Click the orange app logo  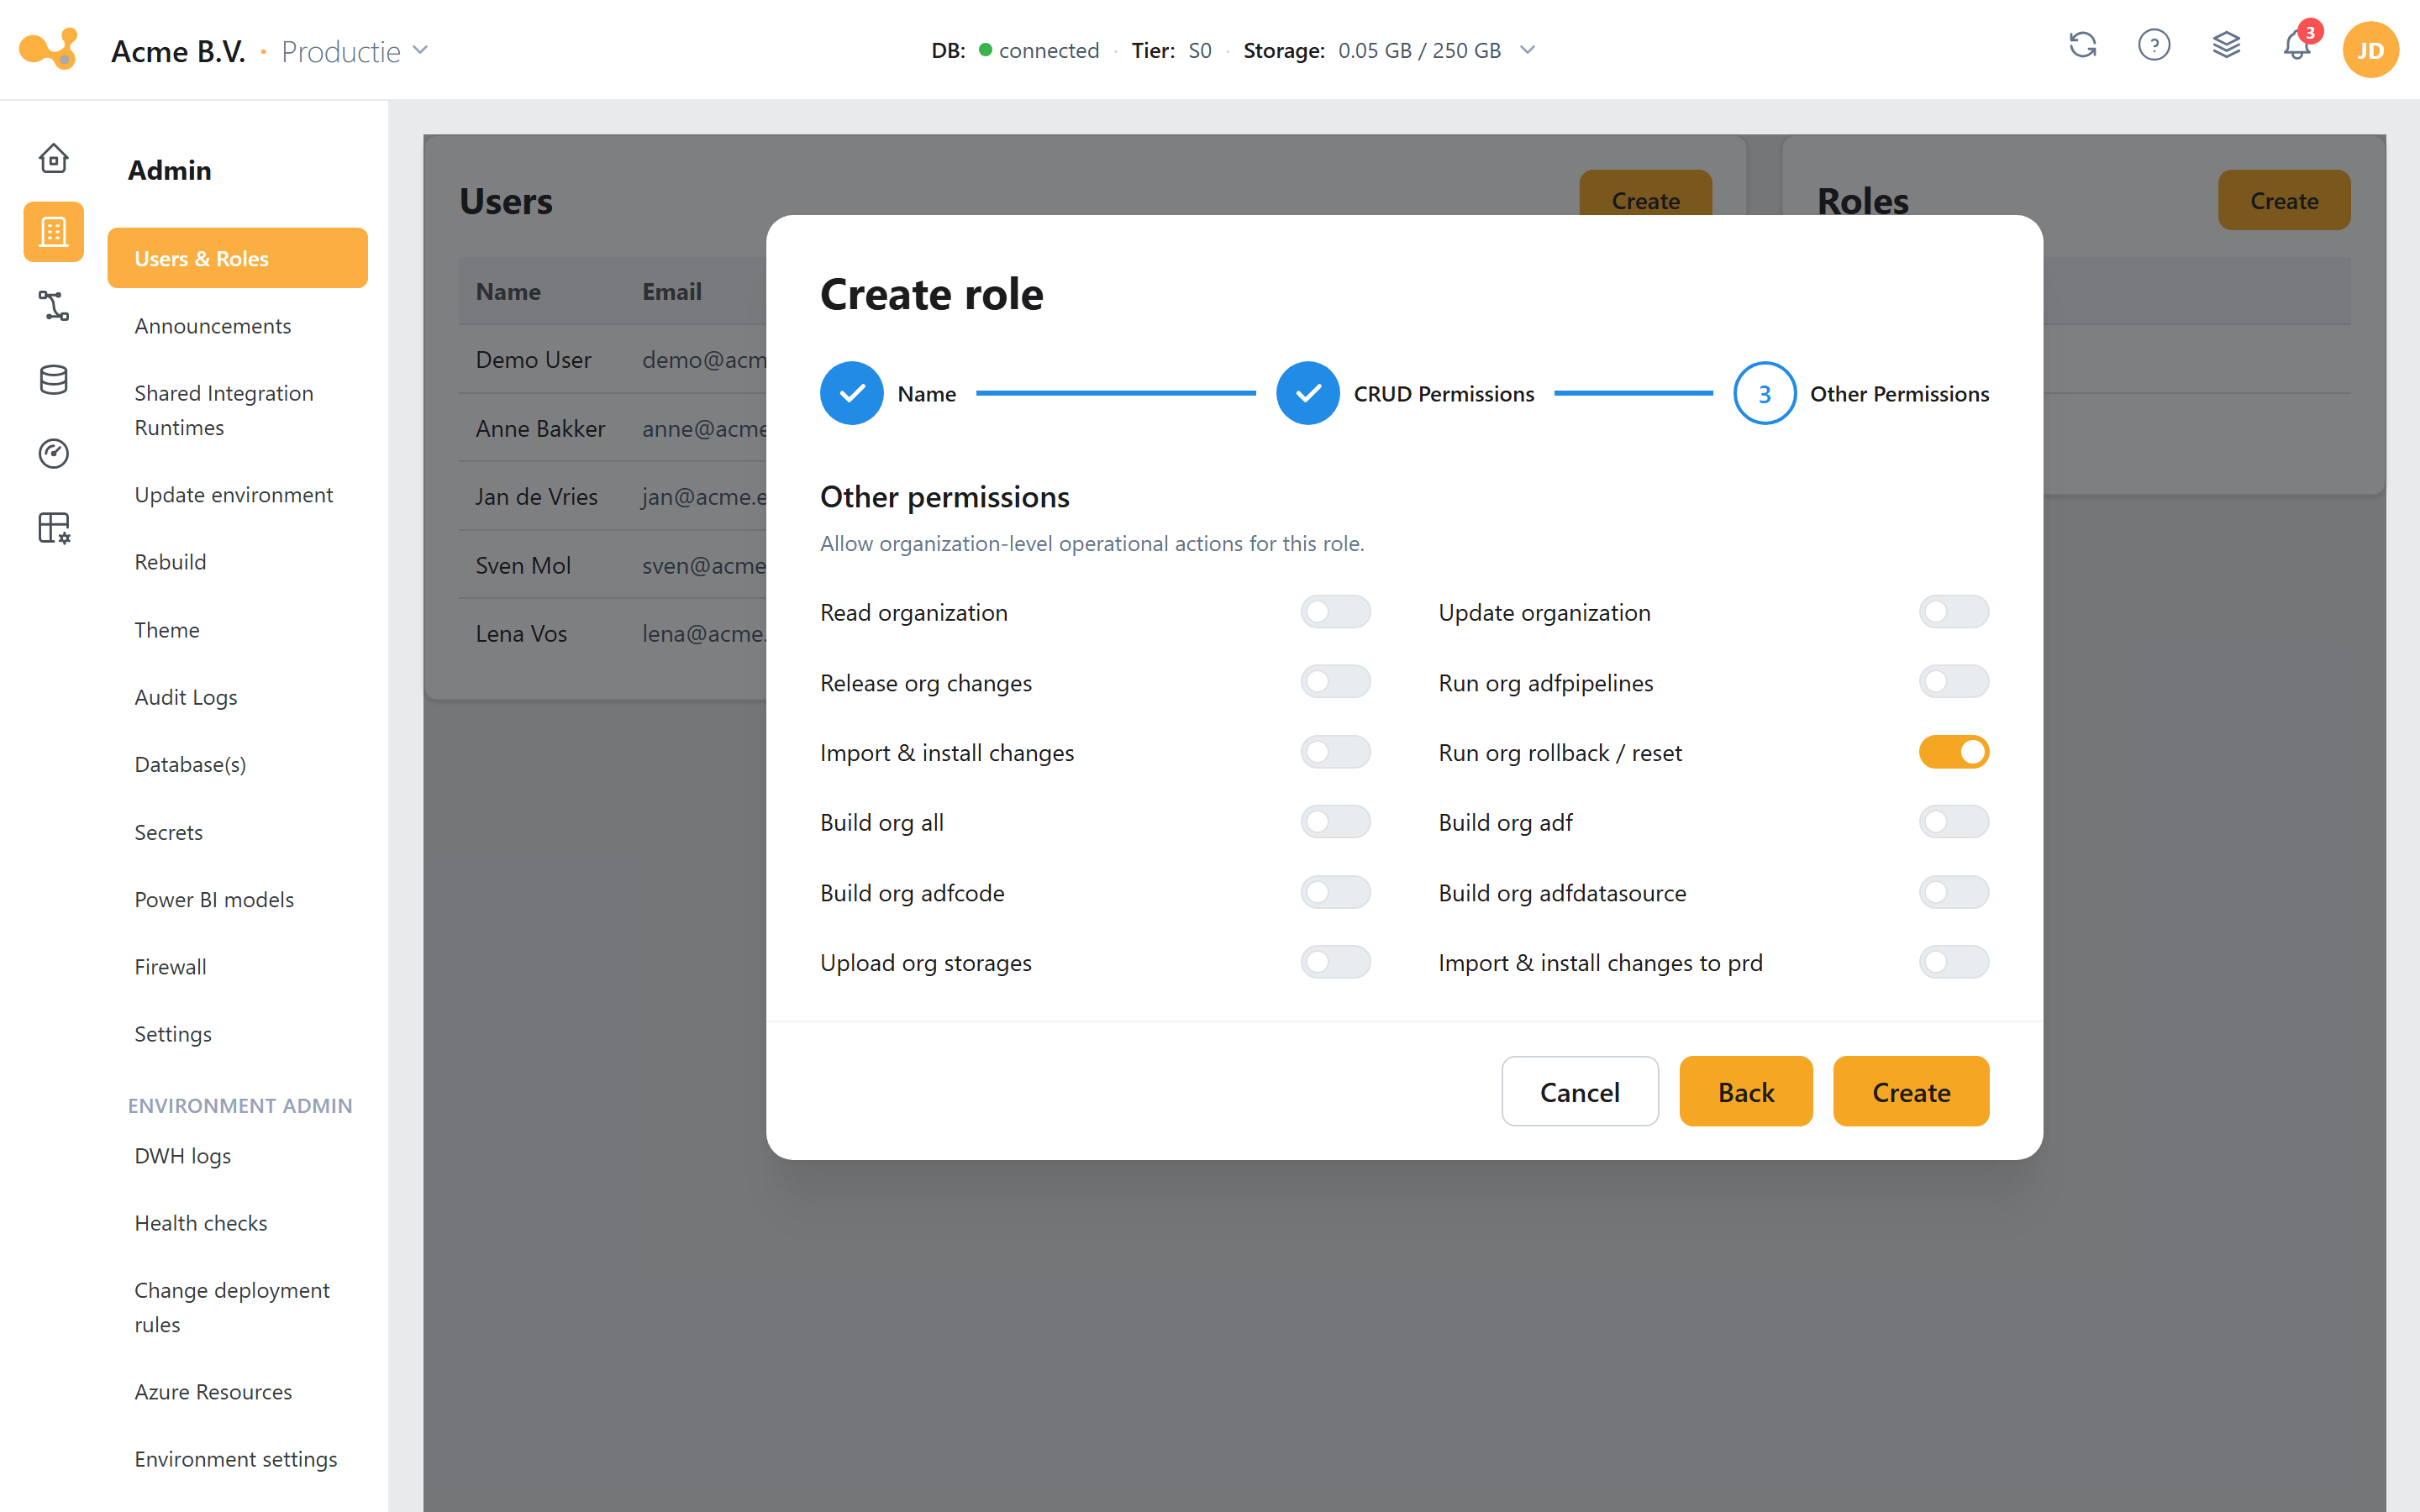[49, 49]
